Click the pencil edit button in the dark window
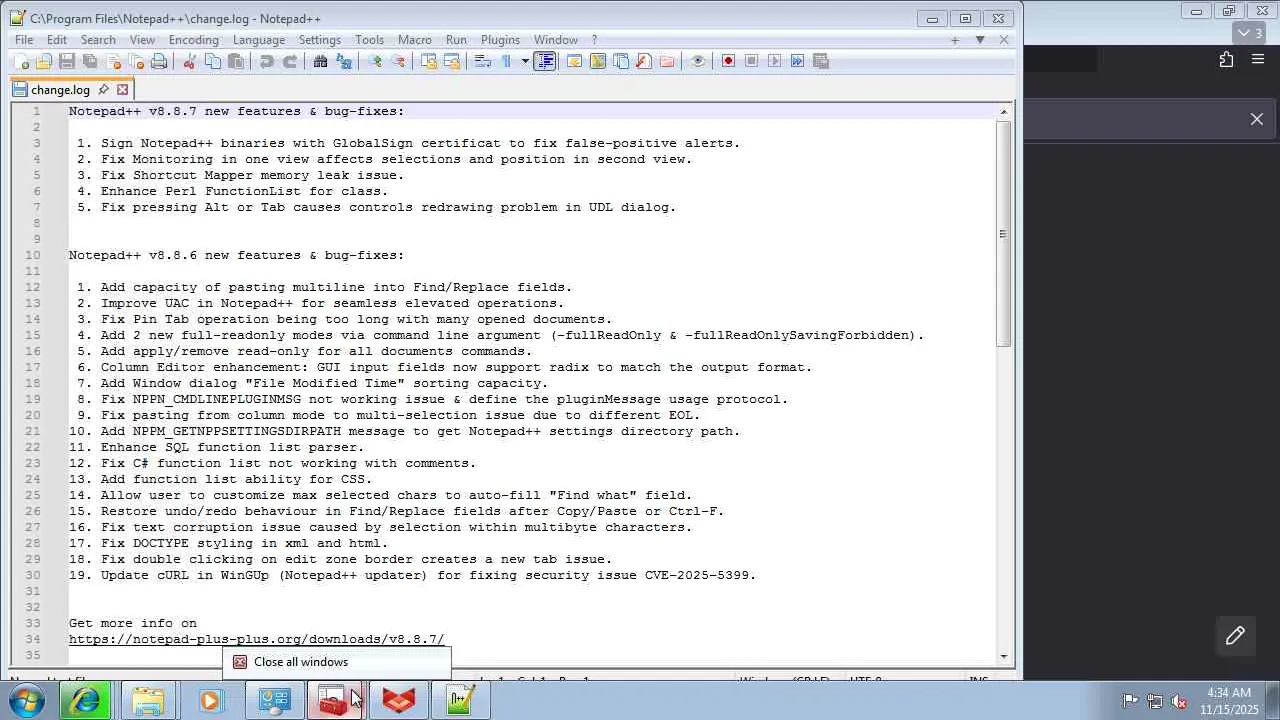The image size is (1280, 720). 1235,636
